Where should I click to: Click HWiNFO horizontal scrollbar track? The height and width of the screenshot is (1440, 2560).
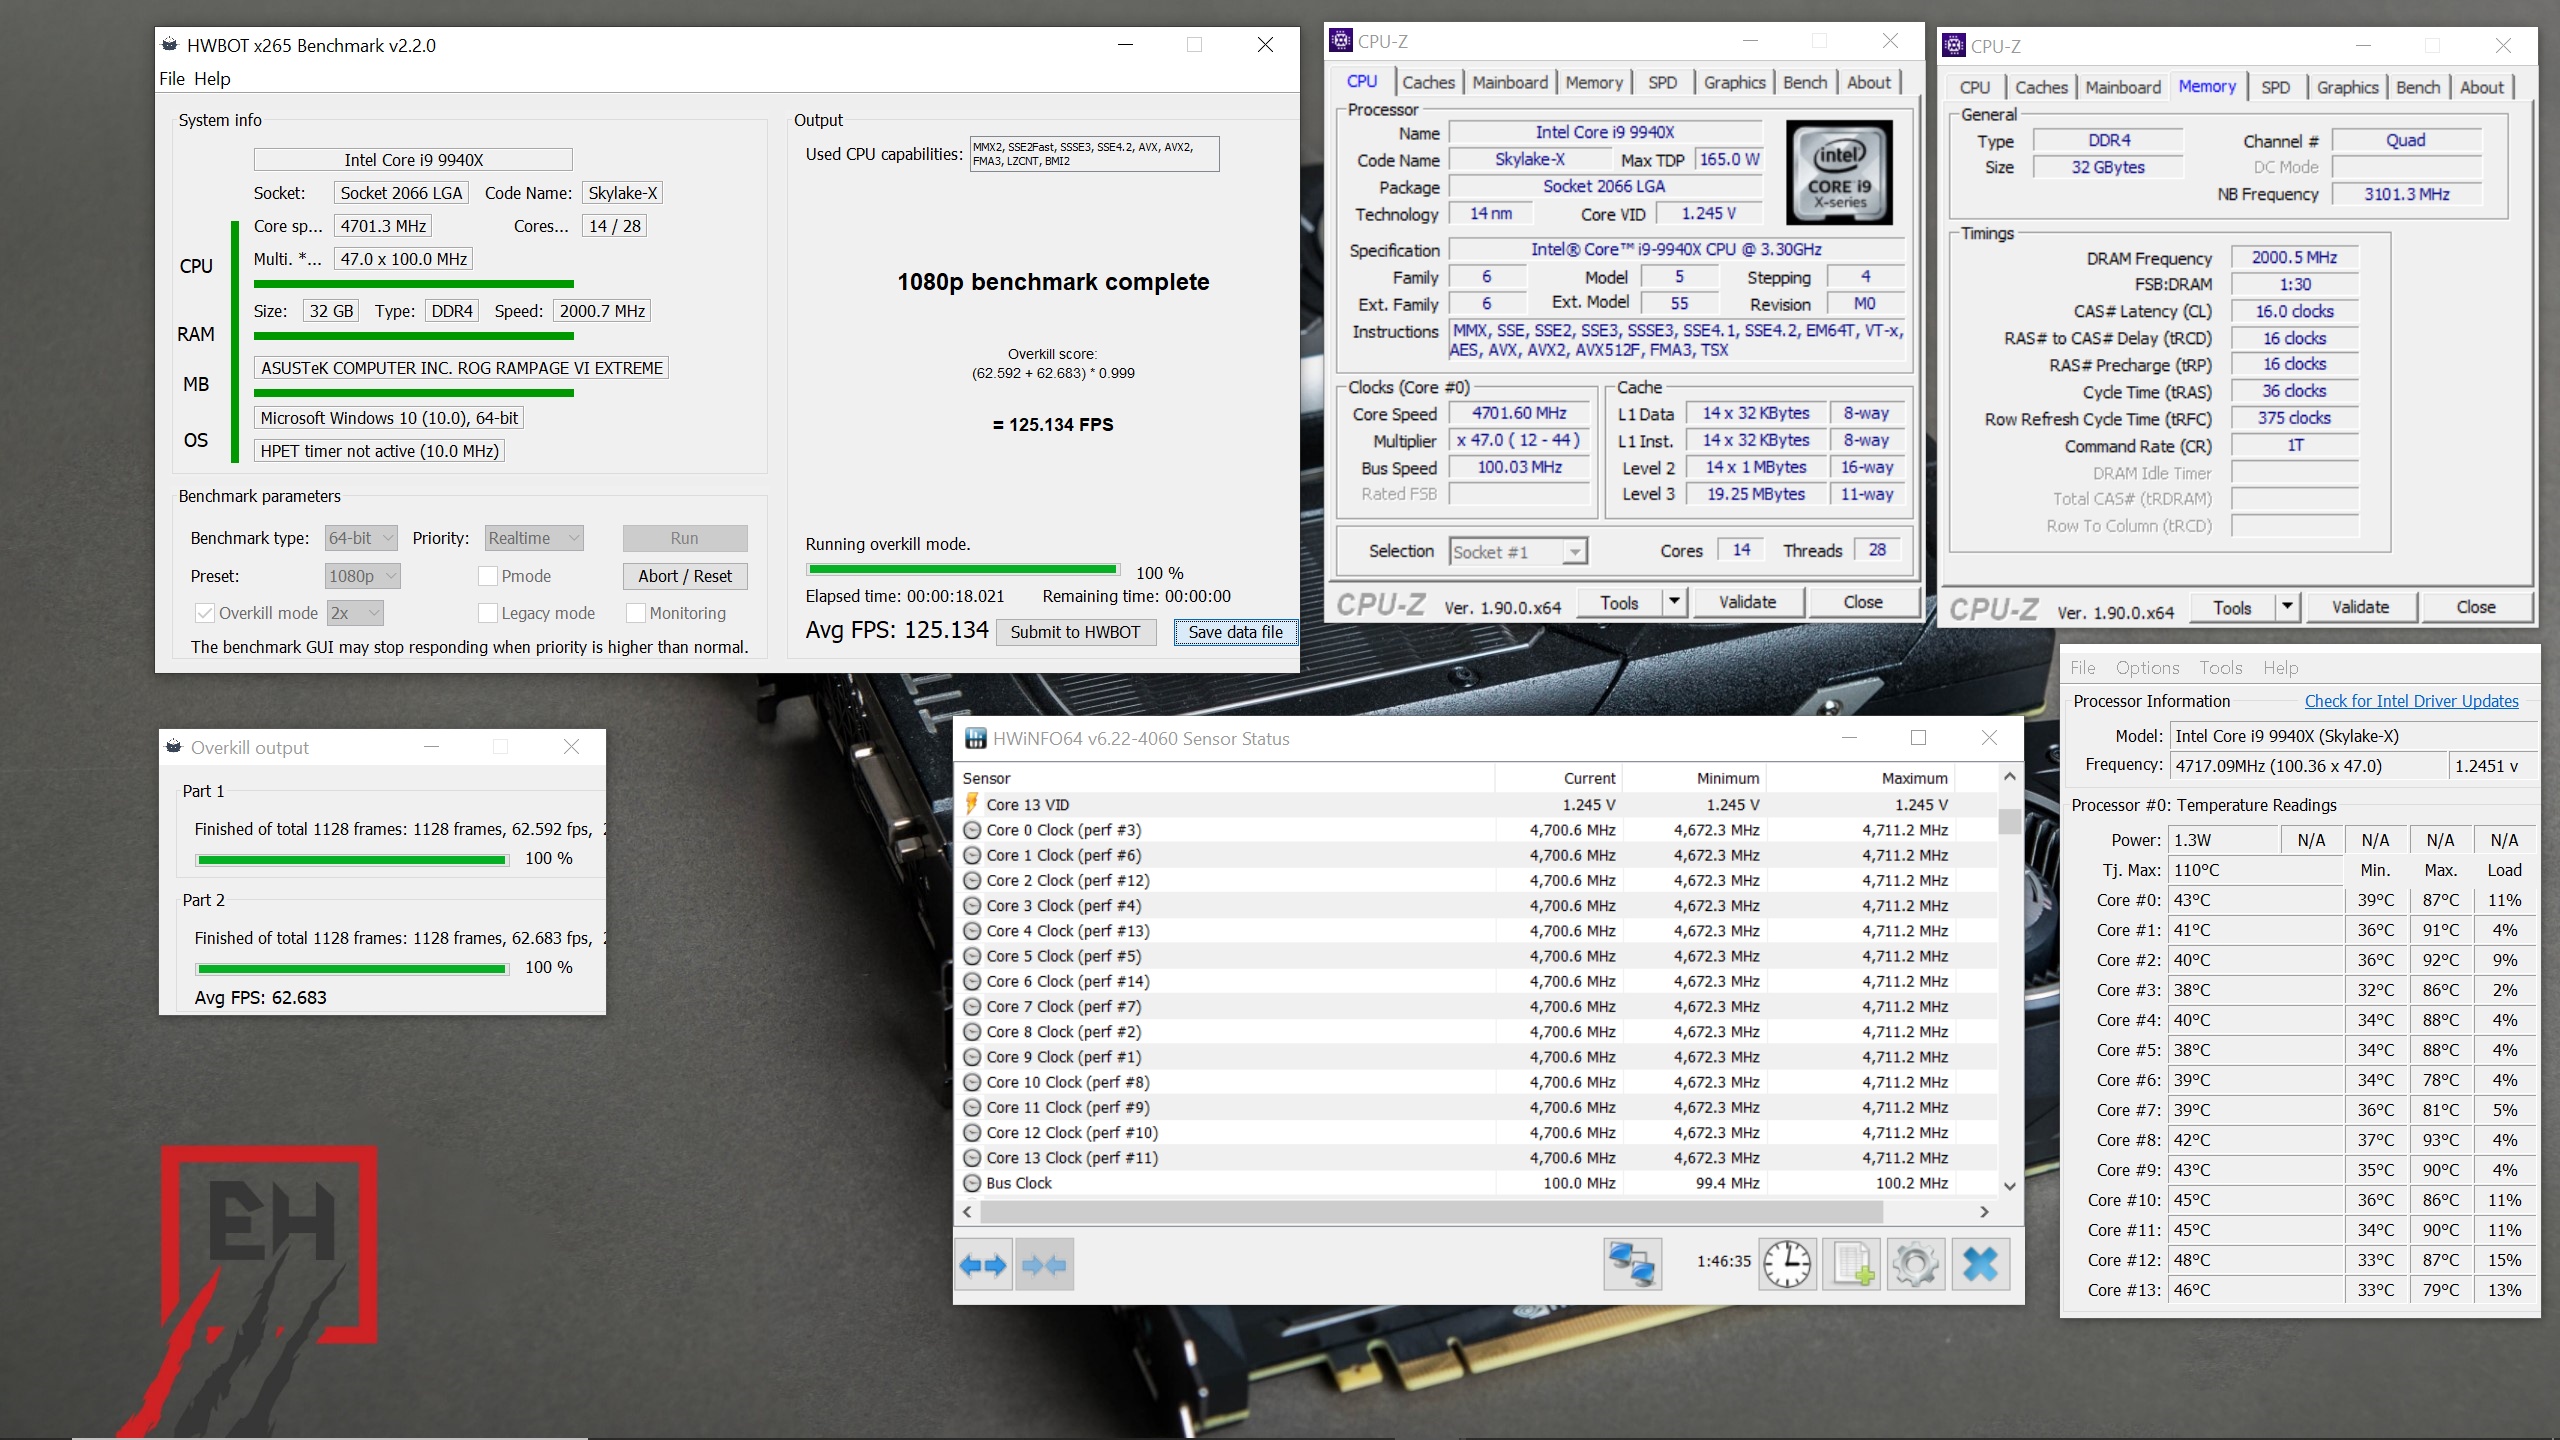pos(1474,1212)
